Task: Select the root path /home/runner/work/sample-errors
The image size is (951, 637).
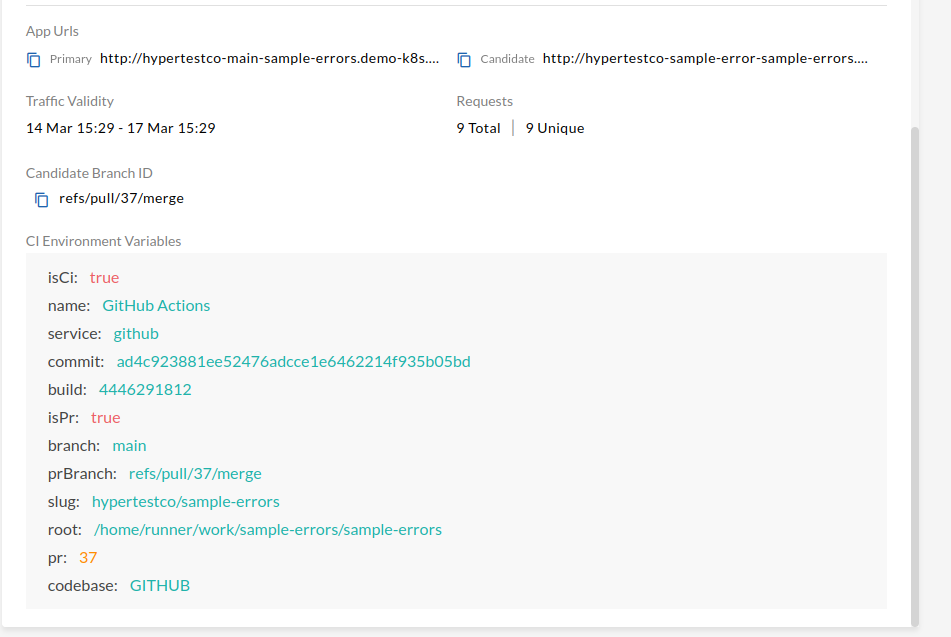Action: 267,530
